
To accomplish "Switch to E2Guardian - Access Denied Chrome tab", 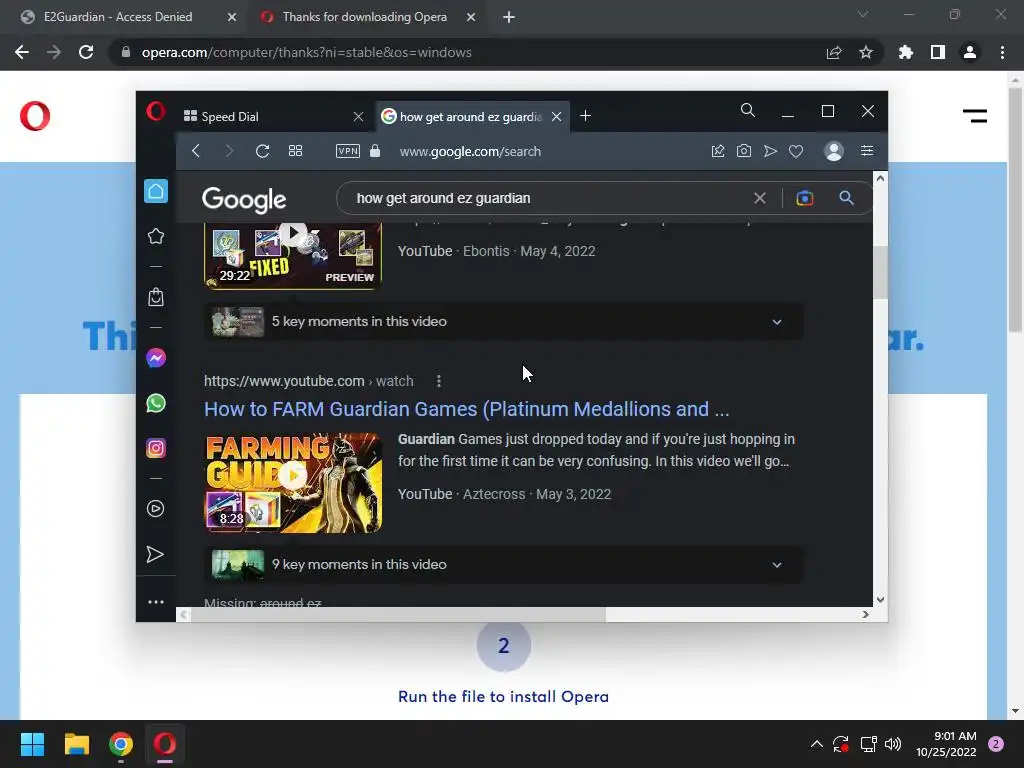I will click(x=118, y=17).
